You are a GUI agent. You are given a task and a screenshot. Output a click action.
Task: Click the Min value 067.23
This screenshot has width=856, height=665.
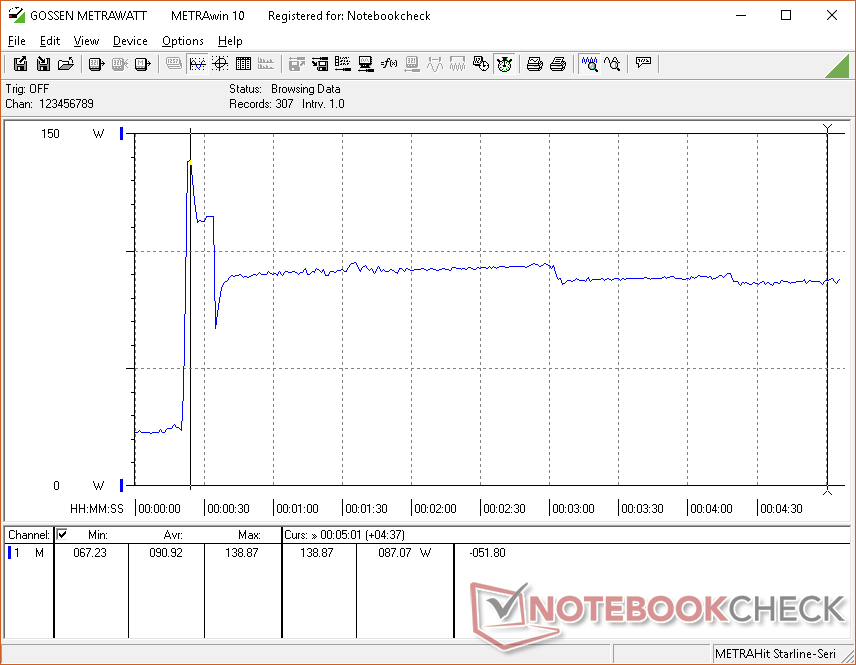click(x=90, y=553)
